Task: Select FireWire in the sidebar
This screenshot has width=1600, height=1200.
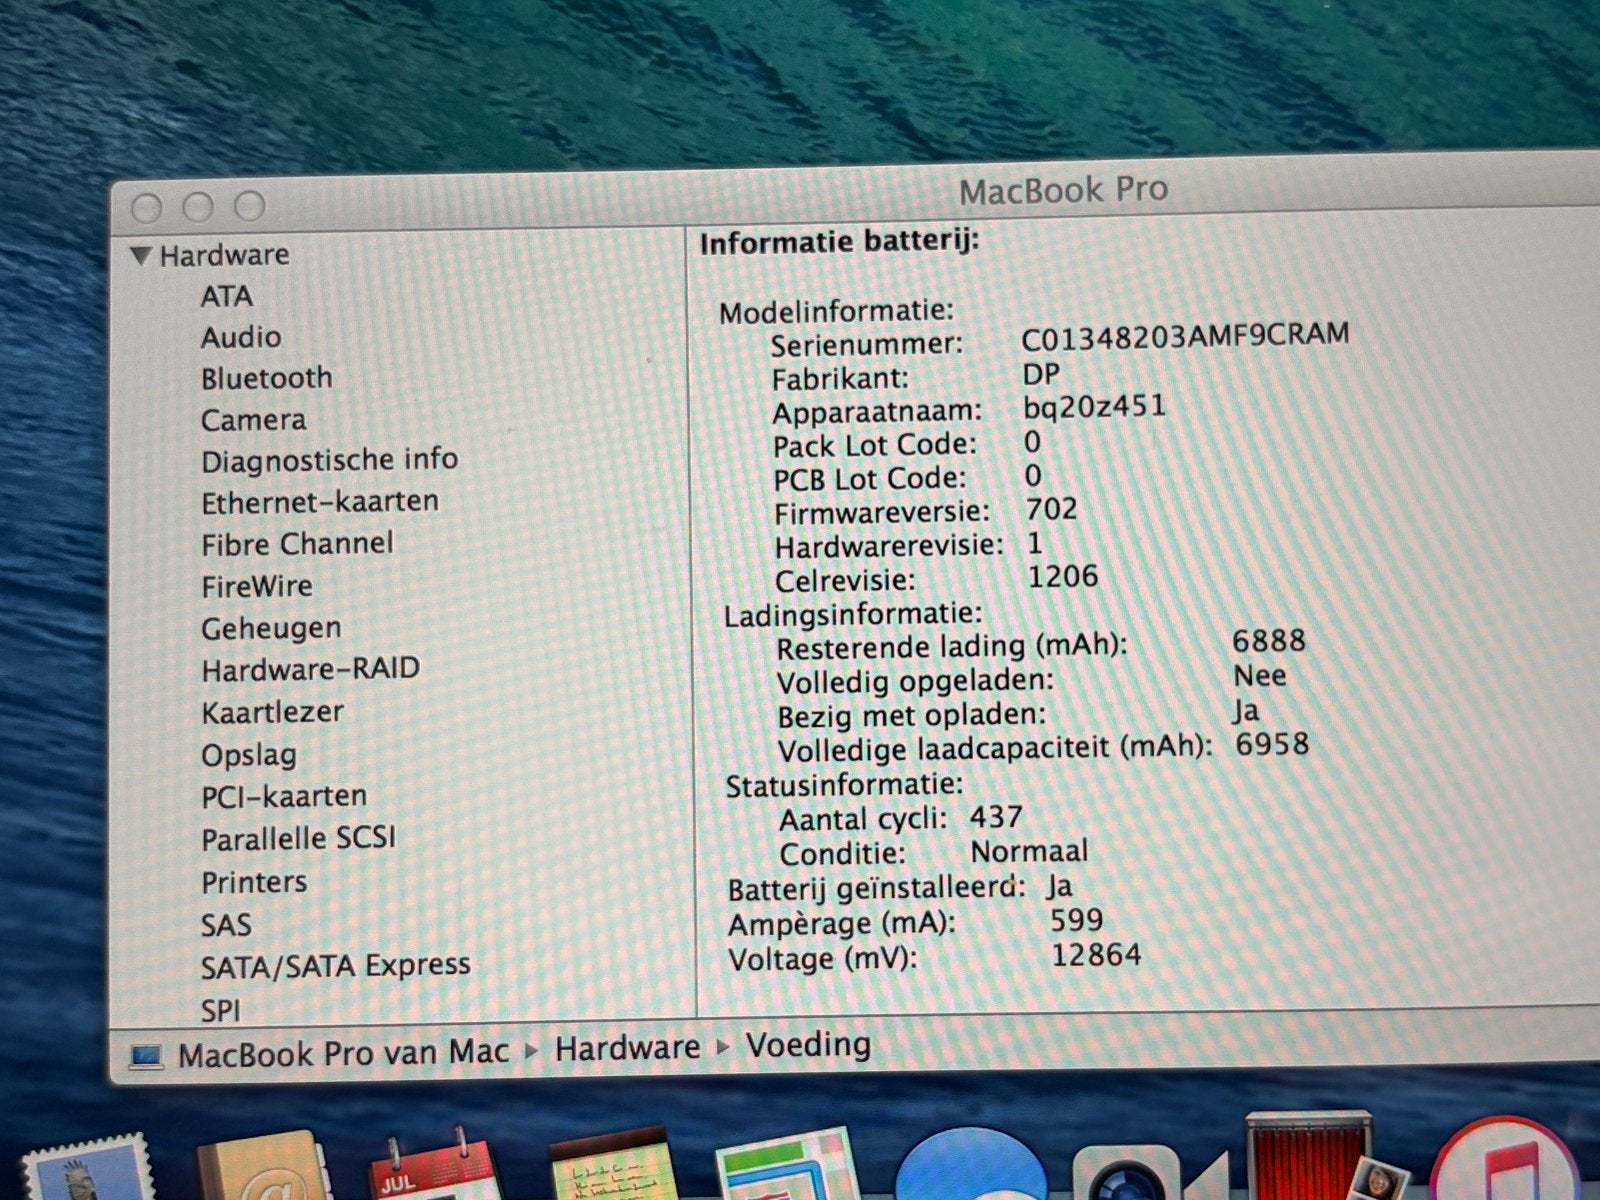Action: (257, 586)
